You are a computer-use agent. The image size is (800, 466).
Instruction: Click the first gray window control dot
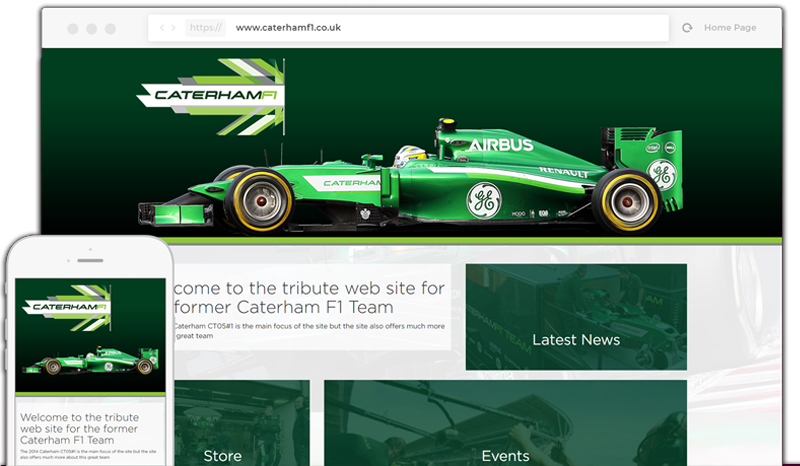point(73,29)
